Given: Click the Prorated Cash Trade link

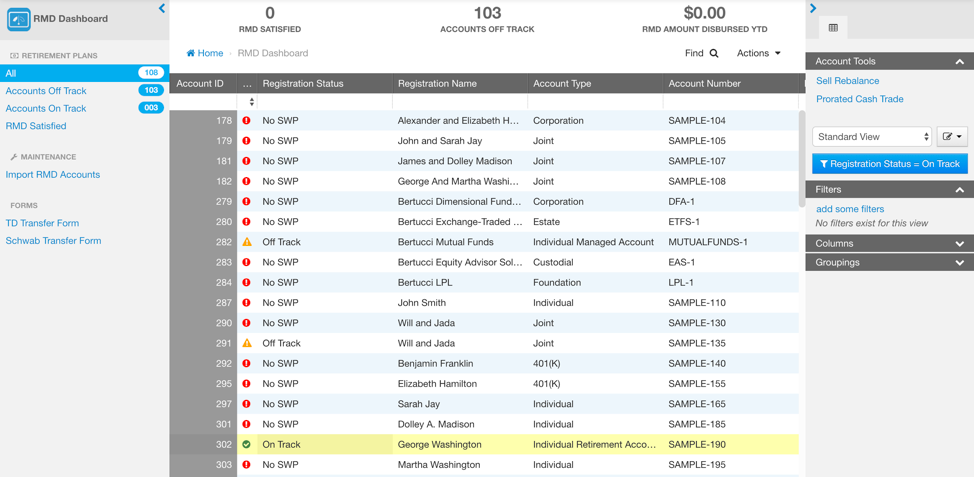Looking at the screenshot, I should (x=860, y=99).
